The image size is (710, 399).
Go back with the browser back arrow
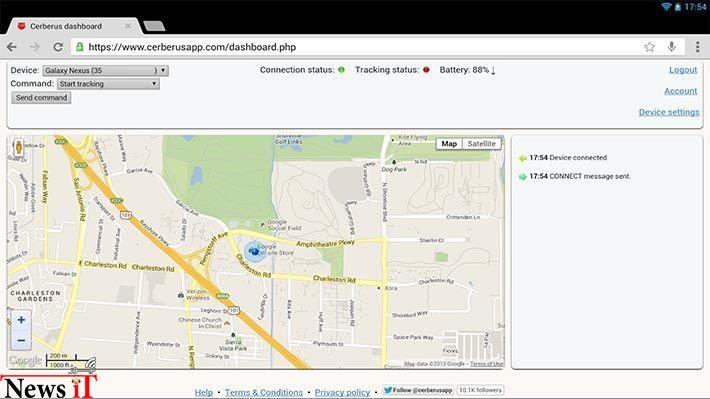click(12, 47)
